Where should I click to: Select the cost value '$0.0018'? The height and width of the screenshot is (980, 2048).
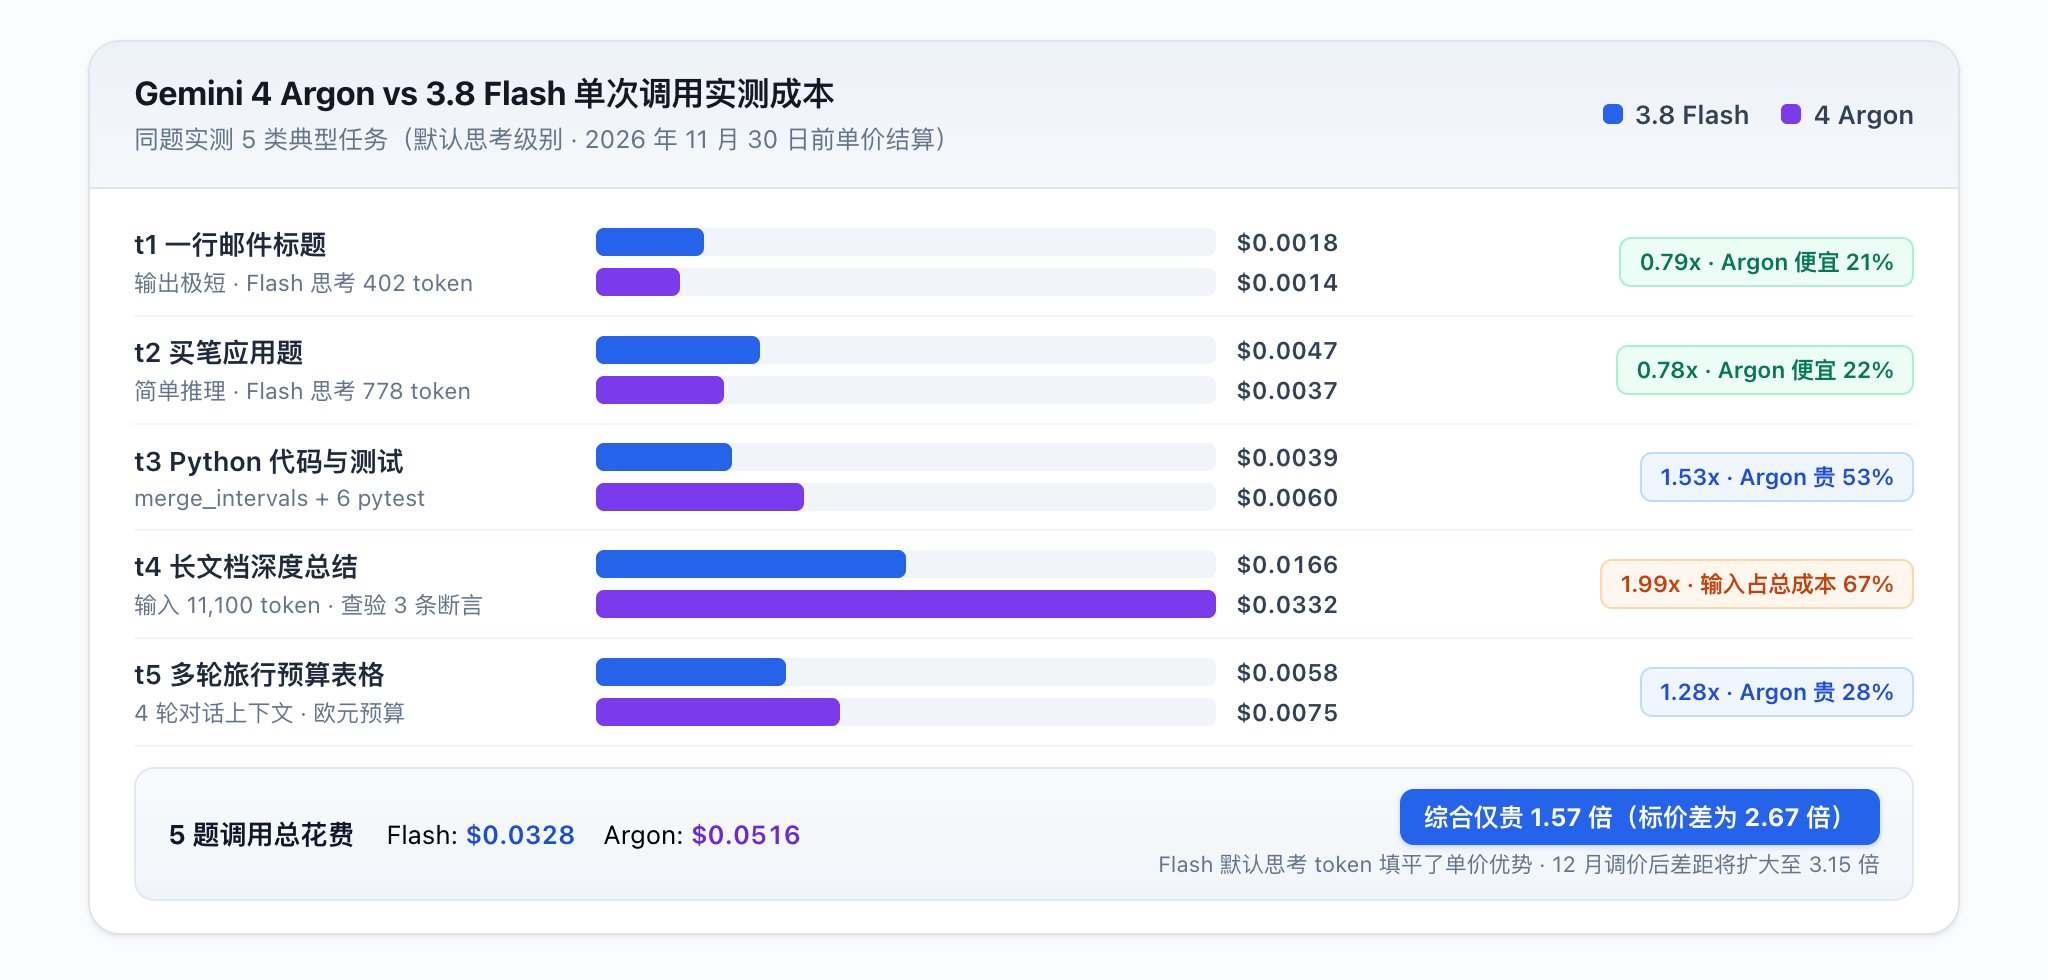coord(1287,242)
